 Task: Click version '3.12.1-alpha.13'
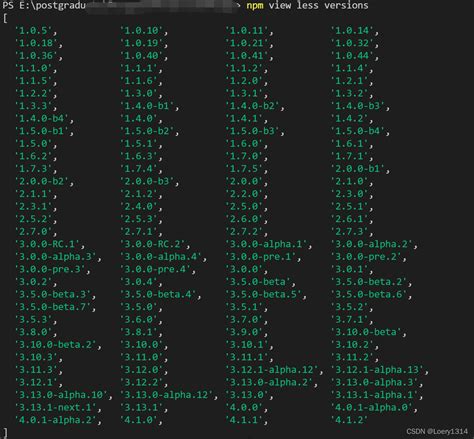[377, 370]
